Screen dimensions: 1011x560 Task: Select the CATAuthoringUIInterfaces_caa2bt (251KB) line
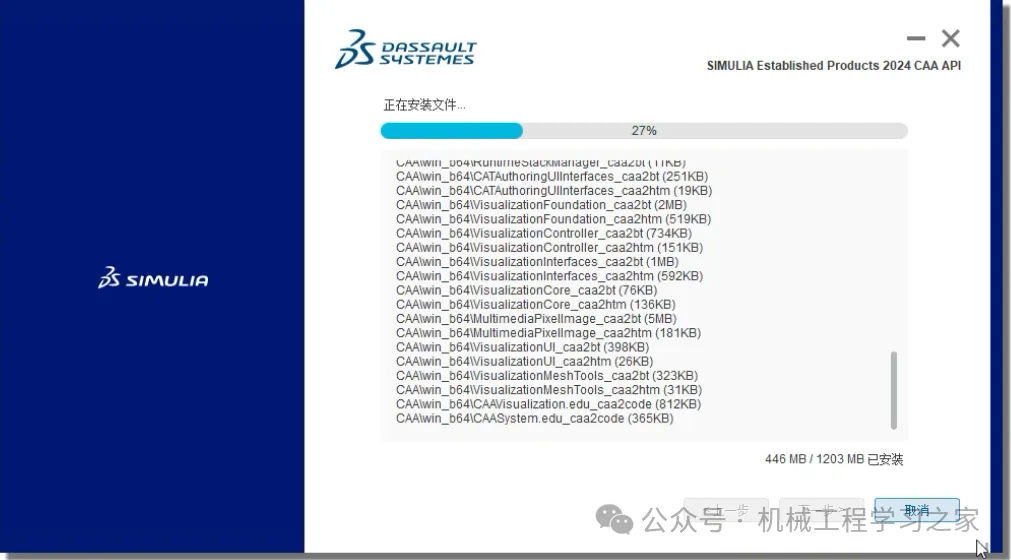coord(552,177)
